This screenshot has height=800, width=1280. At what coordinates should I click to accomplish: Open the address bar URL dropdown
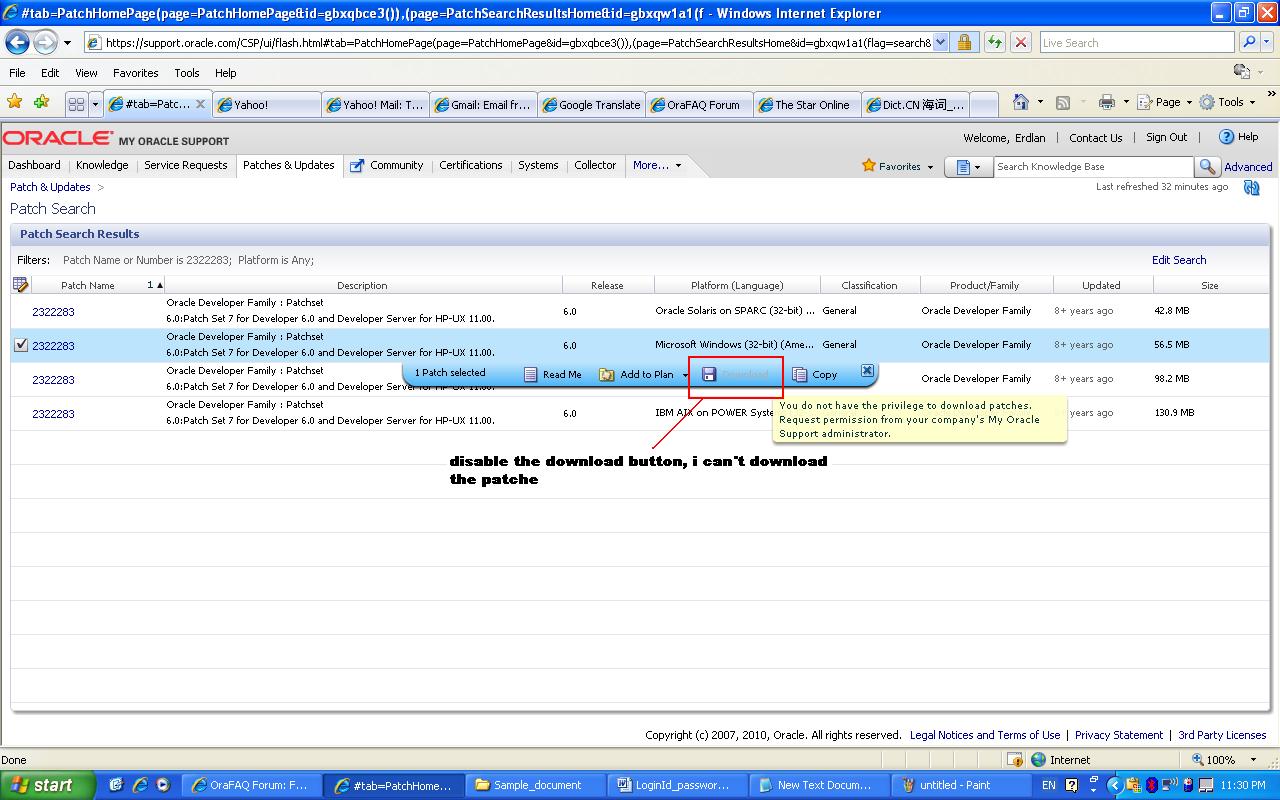click(940, 43)
